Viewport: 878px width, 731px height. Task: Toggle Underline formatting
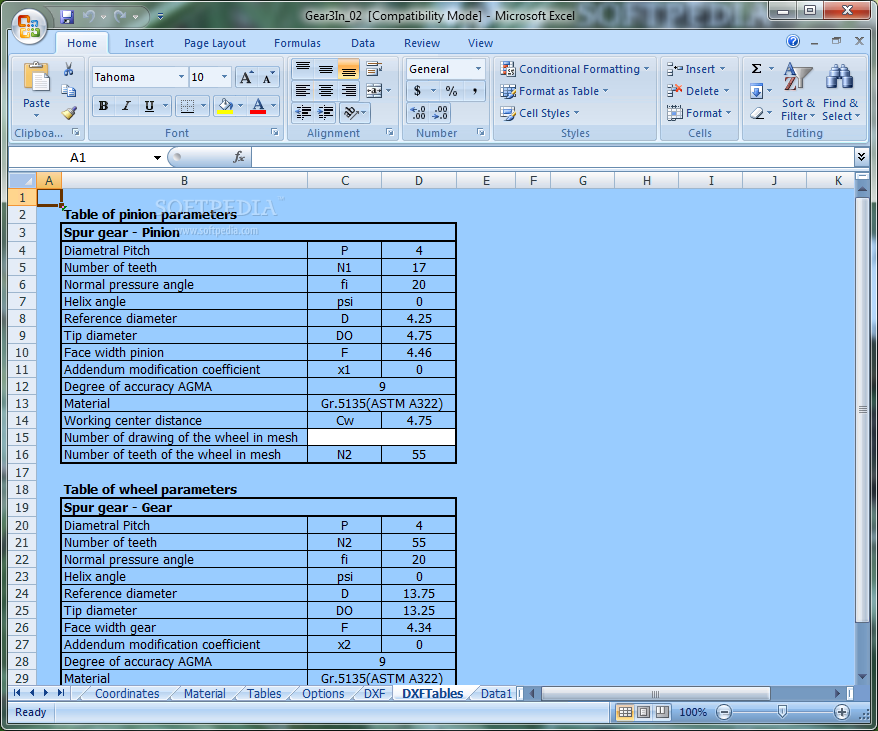pos(149,106)
